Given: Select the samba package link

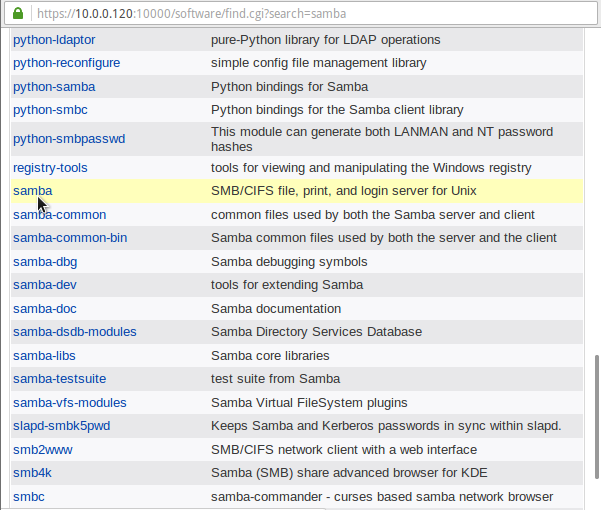Looking at the screenshot, I should pos(33,191).
